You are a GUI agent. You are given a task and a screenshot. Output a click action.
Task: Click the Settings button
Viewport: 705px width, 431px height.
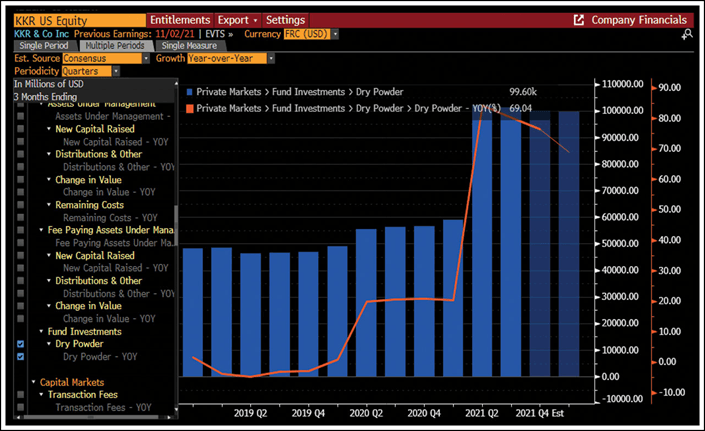[x=286, y=20]
